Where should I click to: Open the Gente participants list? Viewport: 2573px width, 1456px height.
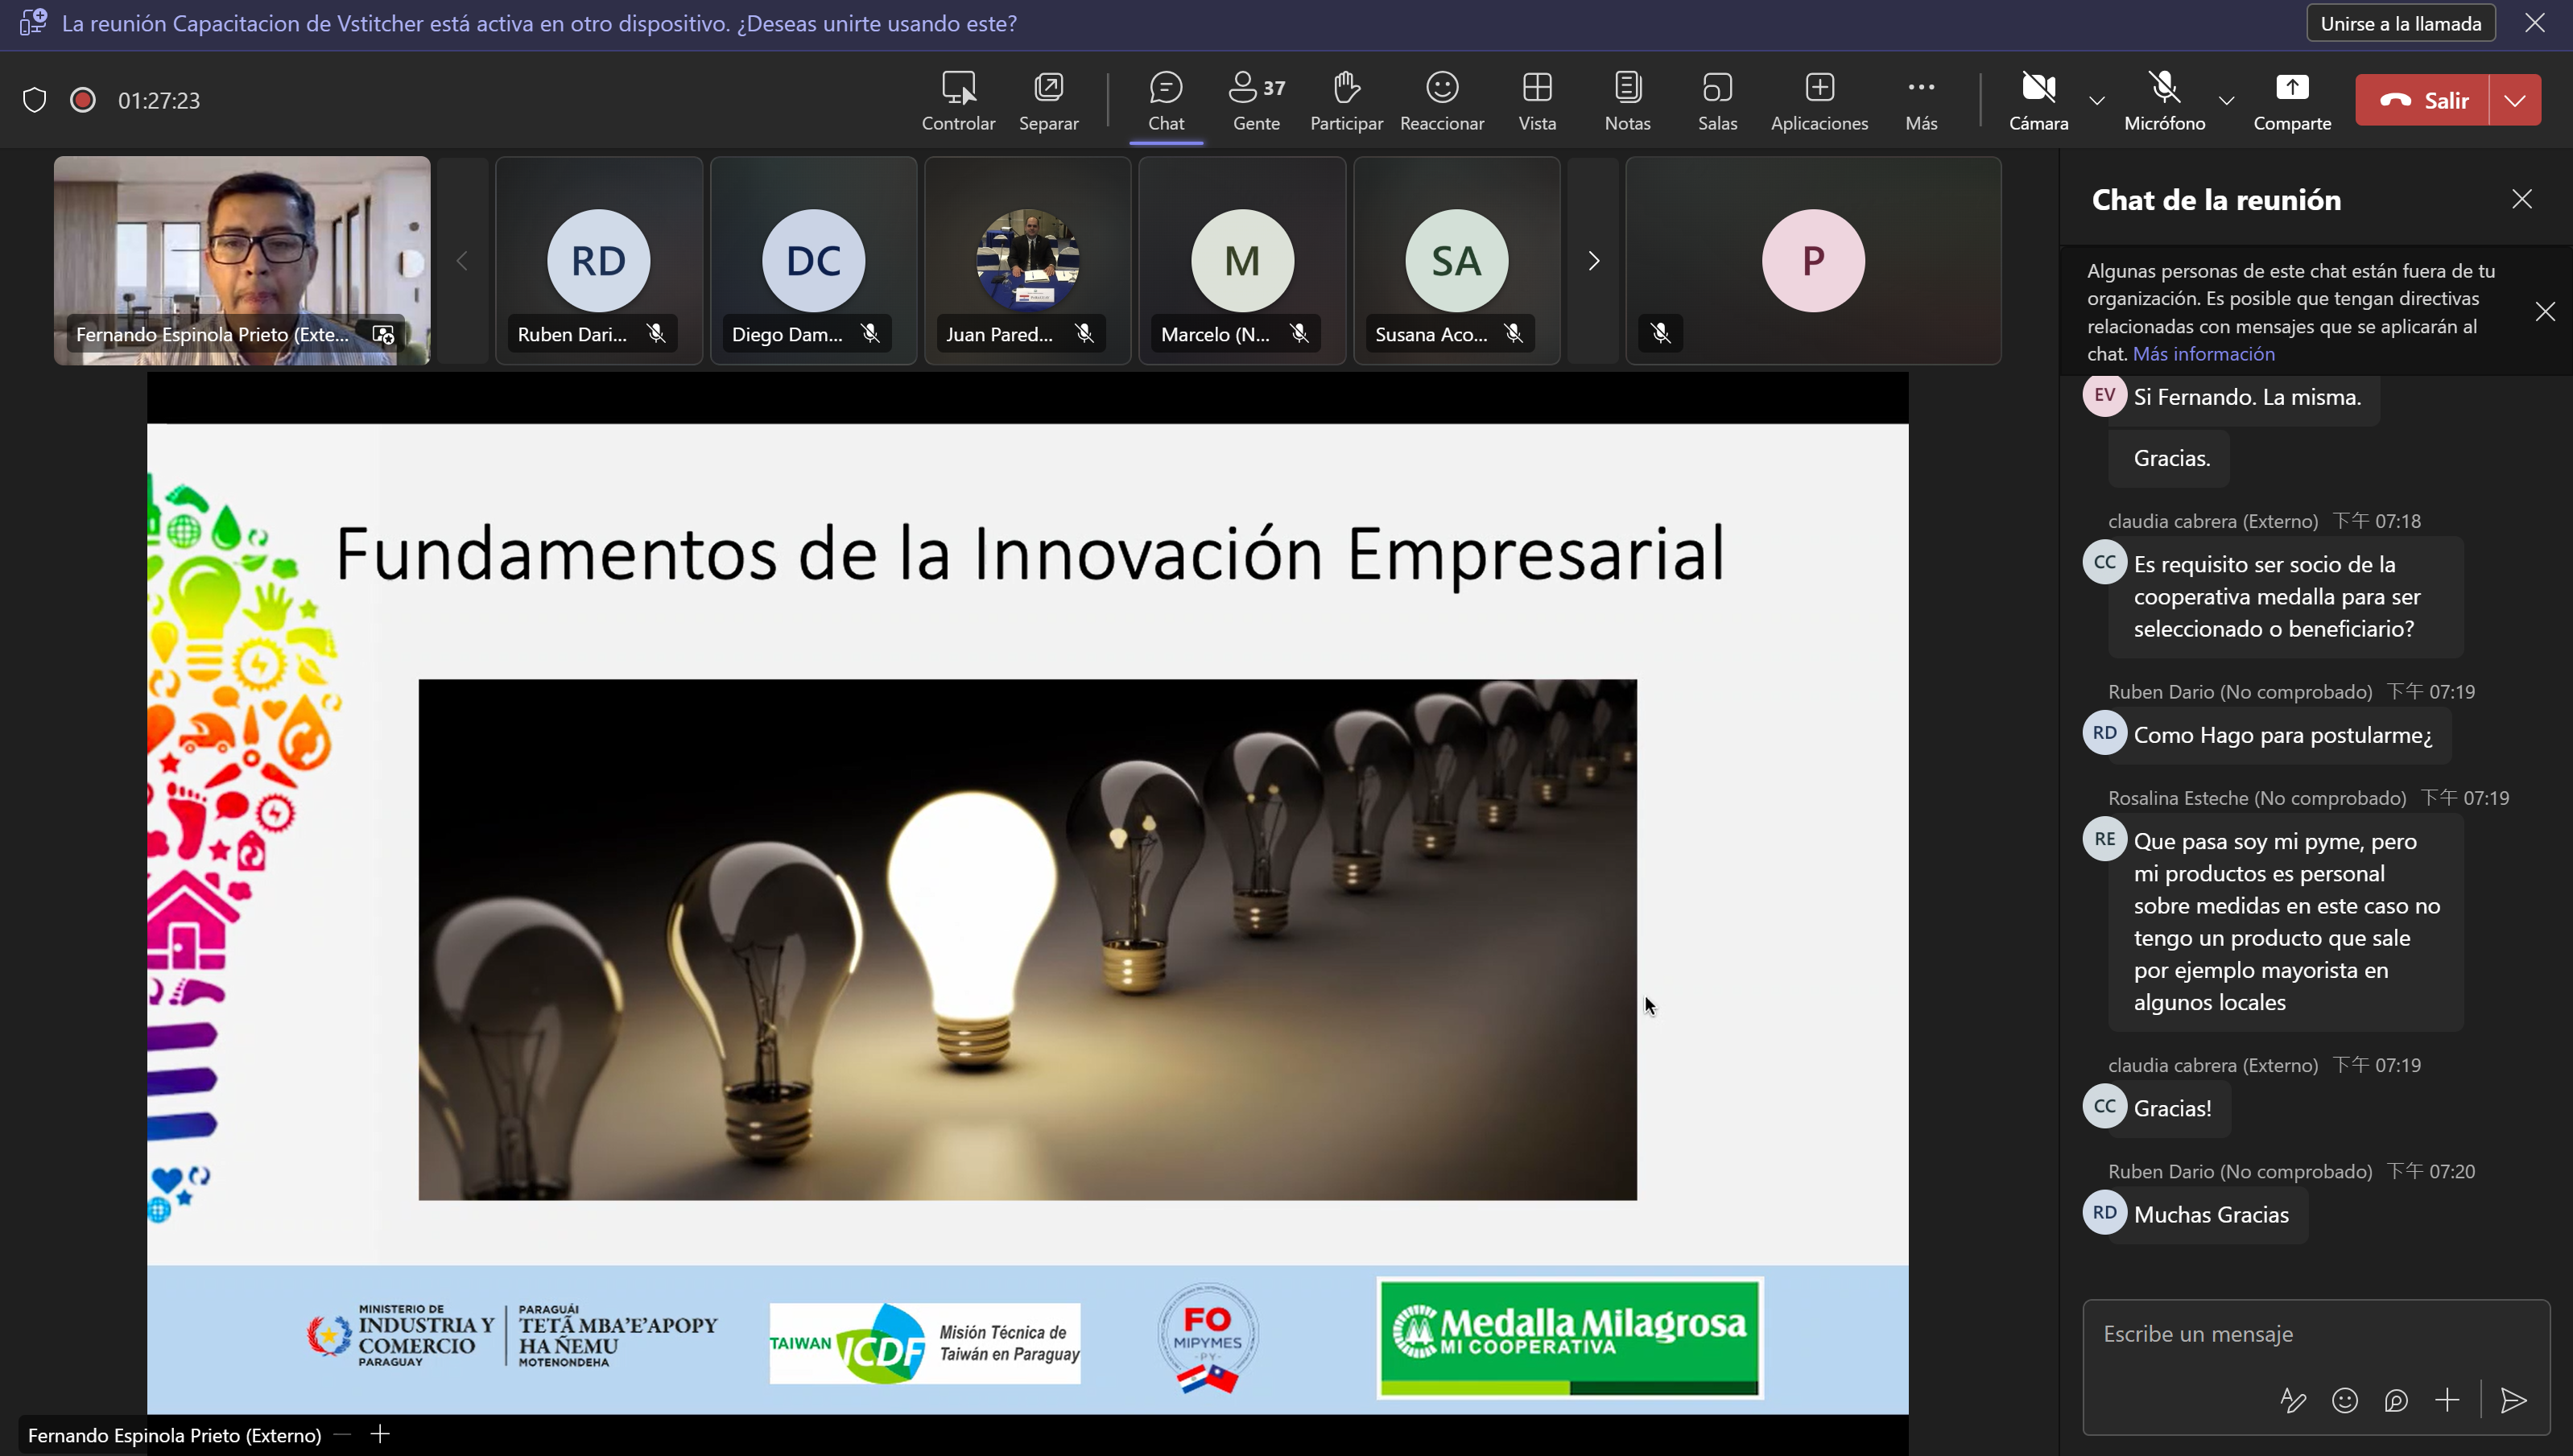(1256, 101)
